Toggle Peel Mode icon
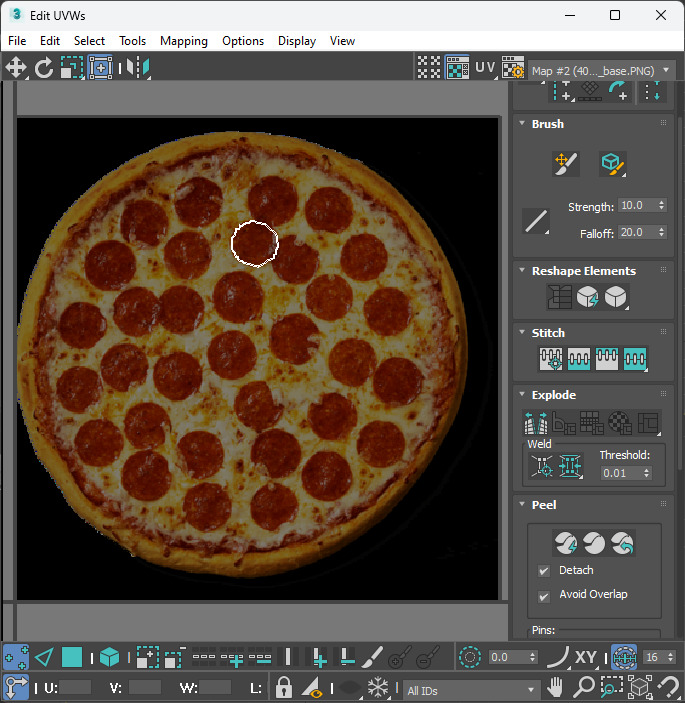685x703 pixels. click(x=594, y=543)
